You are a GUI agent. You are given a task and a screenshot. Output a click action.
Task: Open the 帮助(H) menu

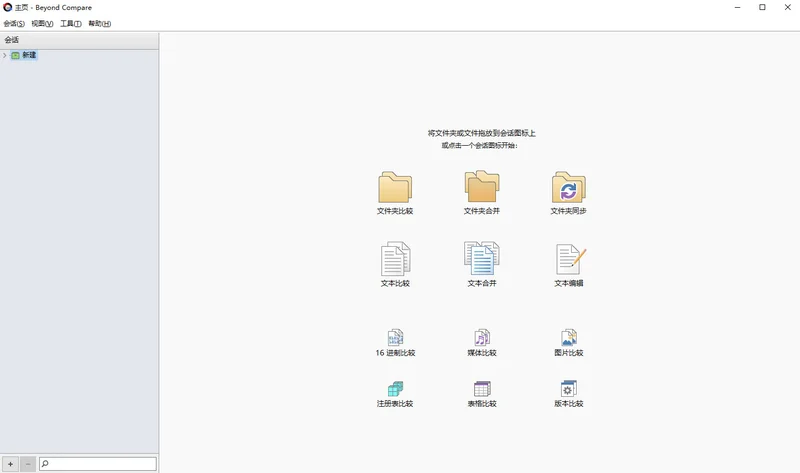[x=99, y=23]
